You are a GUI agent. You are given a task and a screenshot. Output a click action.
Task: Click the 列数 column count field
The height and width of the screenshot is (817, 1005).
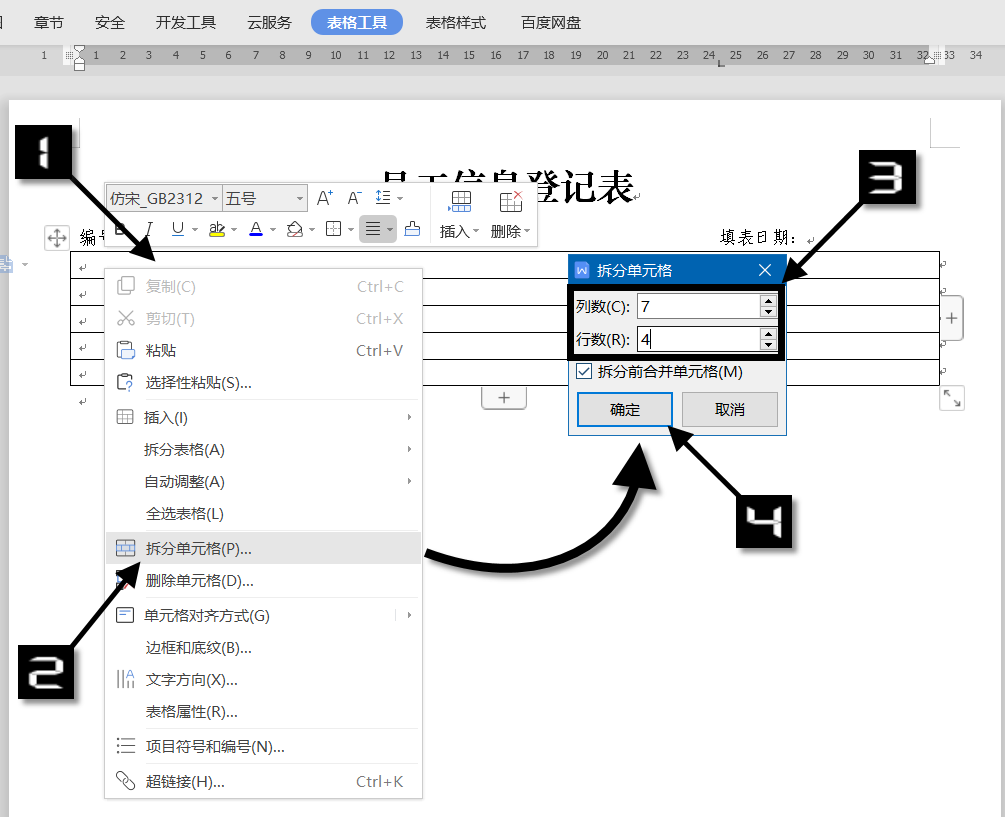(x=698, y=306)
